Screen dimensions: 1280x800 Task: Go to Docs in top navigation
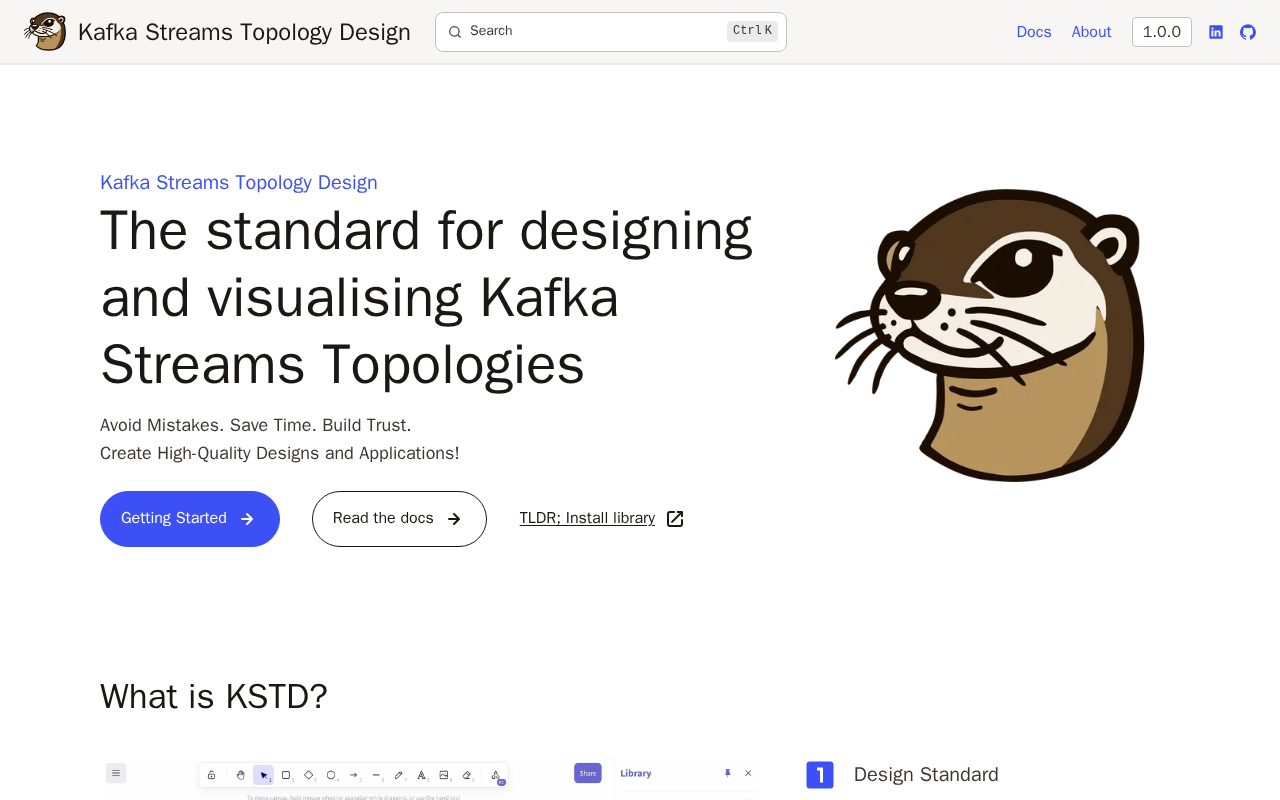[x=1033, y=32]
